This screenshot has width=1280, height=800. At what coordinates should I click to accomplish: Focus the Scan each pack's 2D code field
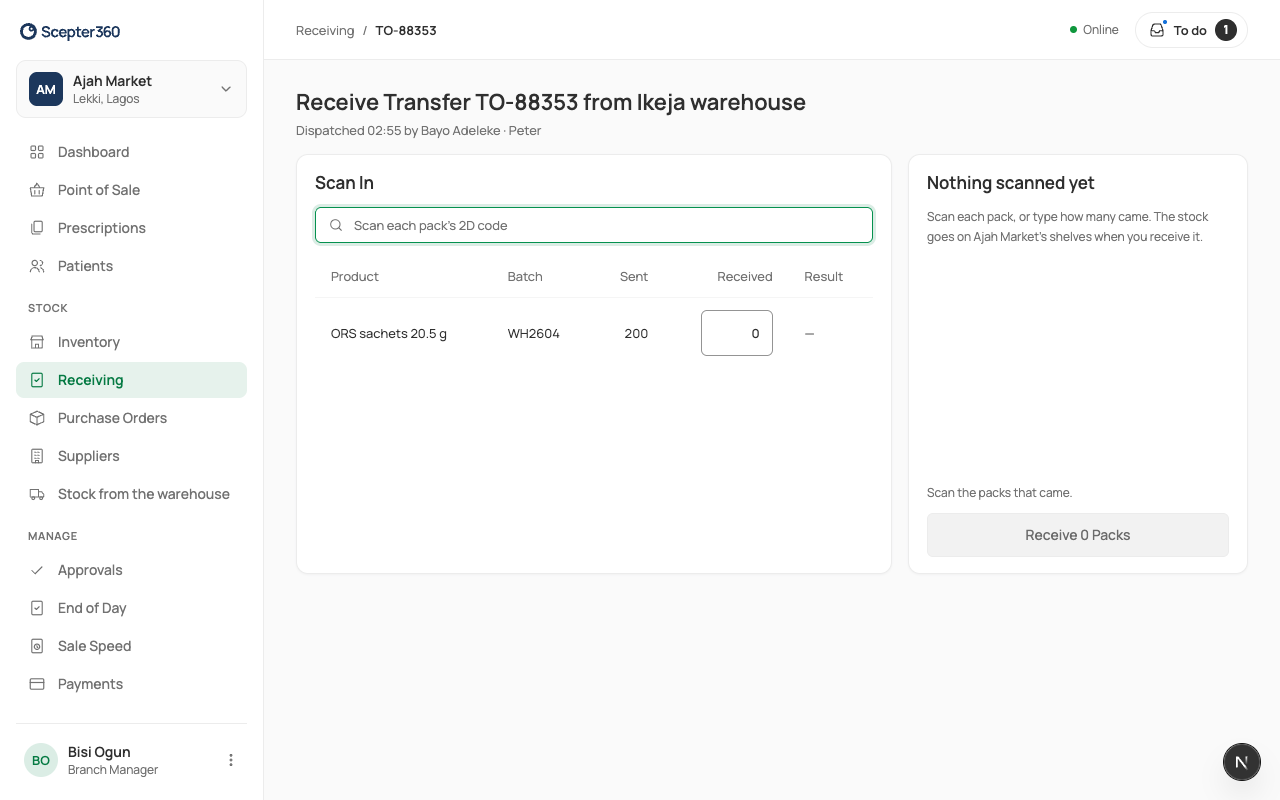click(594, 225)
